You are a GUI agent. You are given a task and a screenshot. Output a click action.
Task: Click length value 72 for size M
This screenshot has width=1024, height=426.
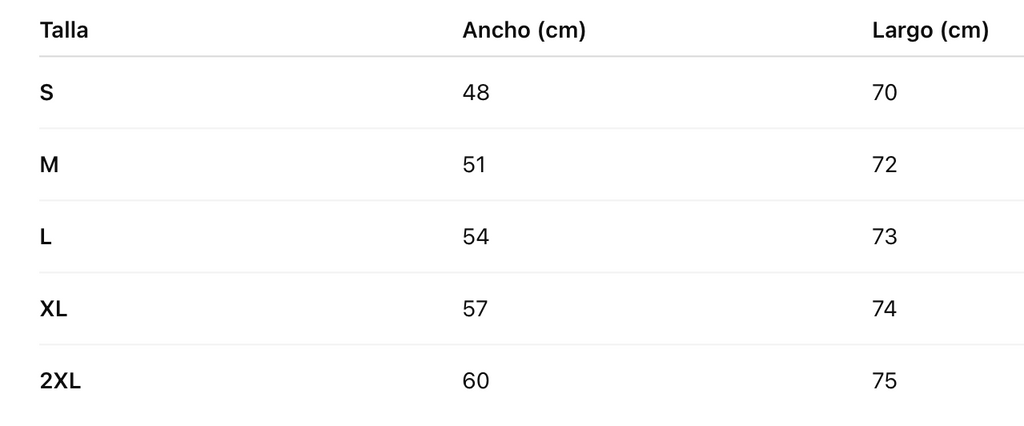[885, 165]
